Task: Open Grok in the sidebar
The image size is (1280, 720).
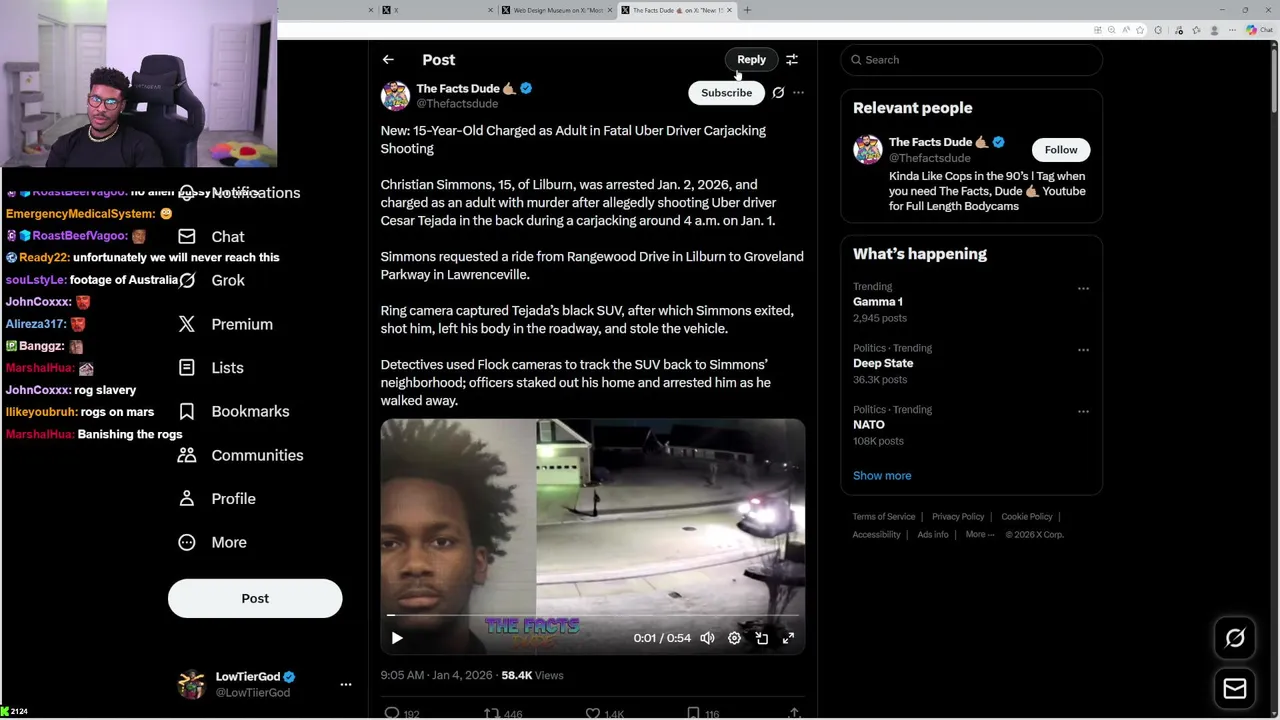Action: point(211,280)
